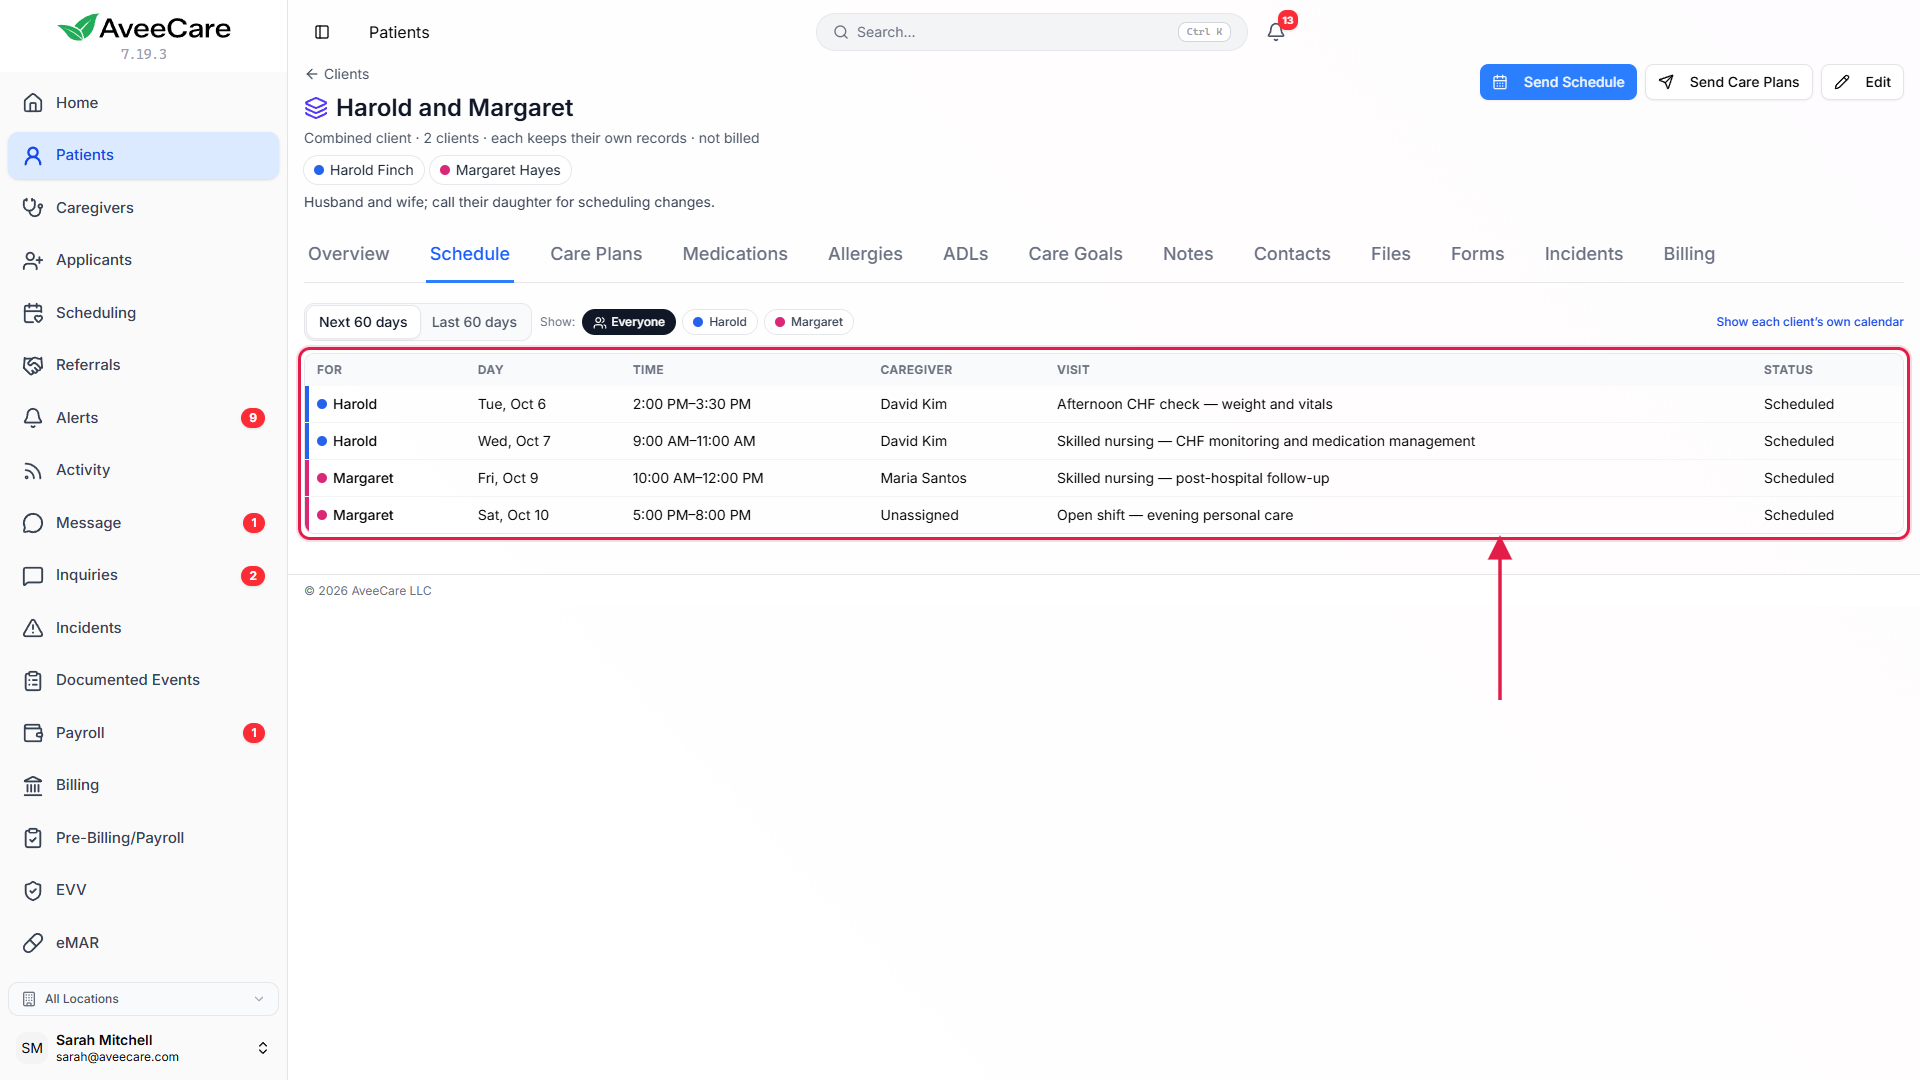Filter schedule to Margaret only
Screen dimensions: 1920x1080
809,322
